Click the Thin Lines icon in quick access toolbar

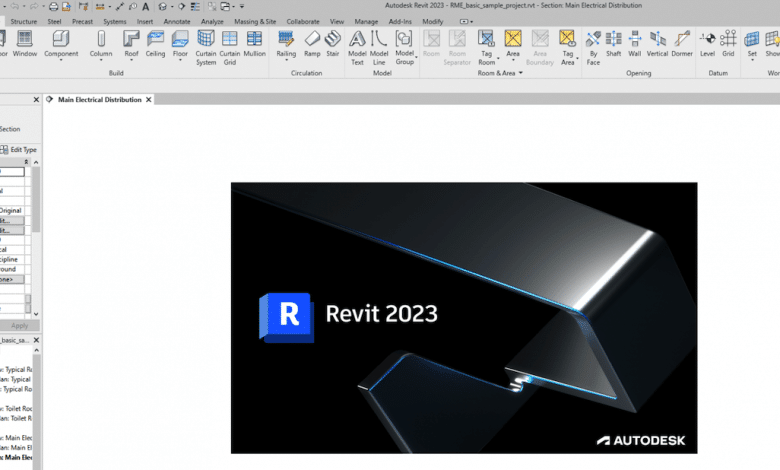pos(195,6)
